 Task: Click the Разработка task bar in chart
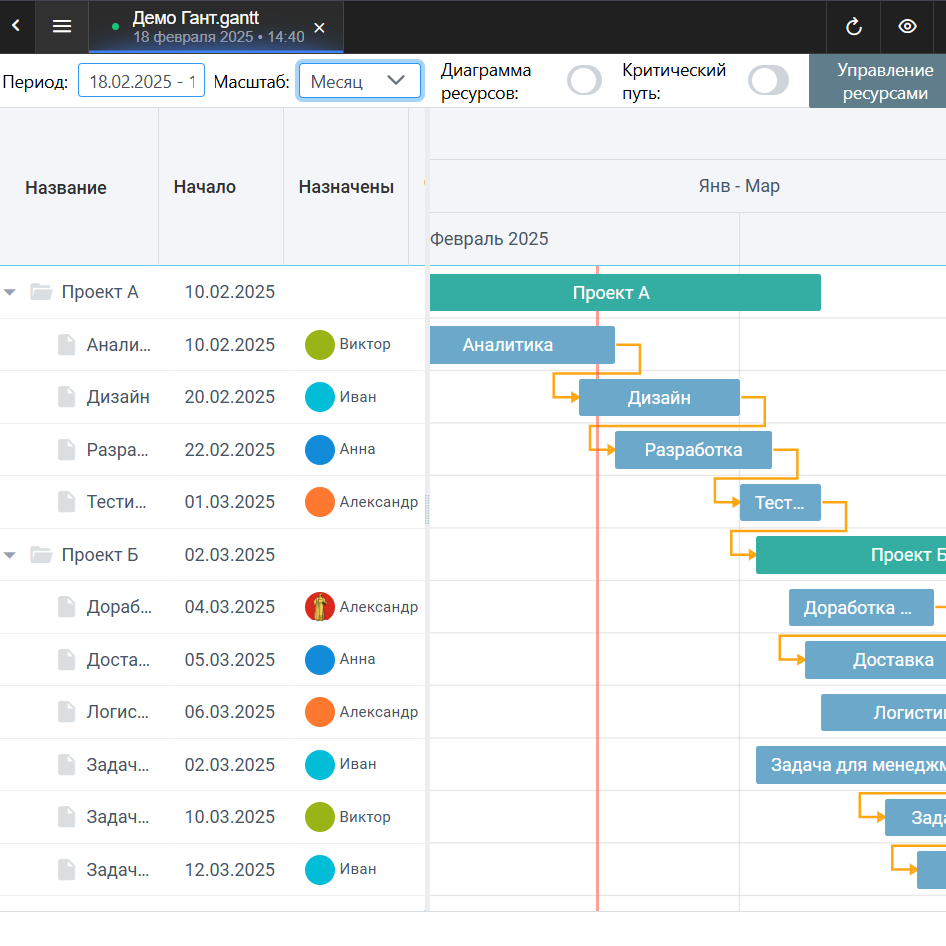point(693,450)
